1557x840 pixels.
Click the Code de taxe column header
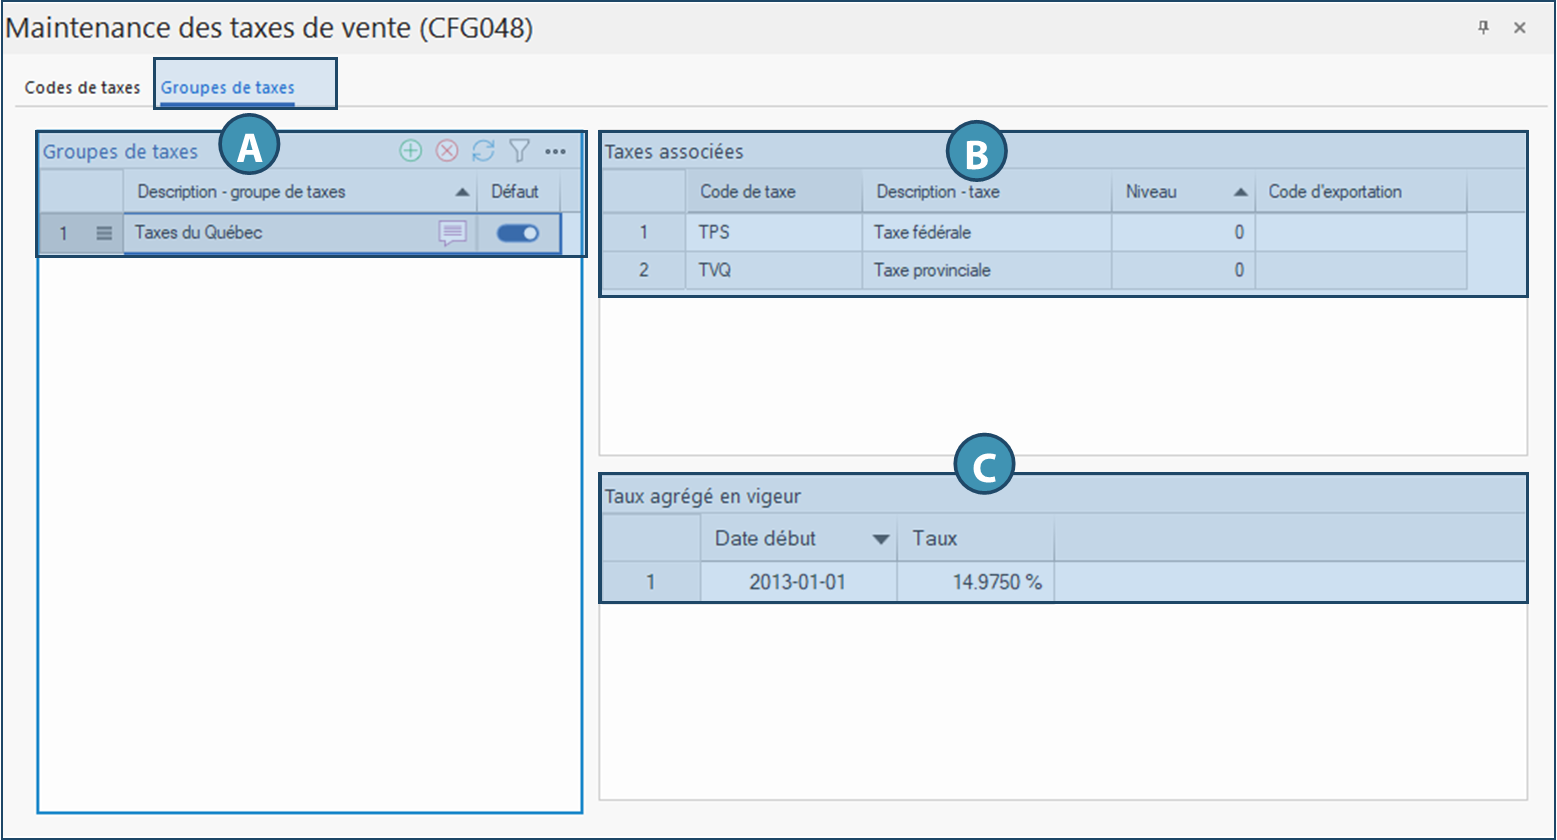[x=773, y=192]
